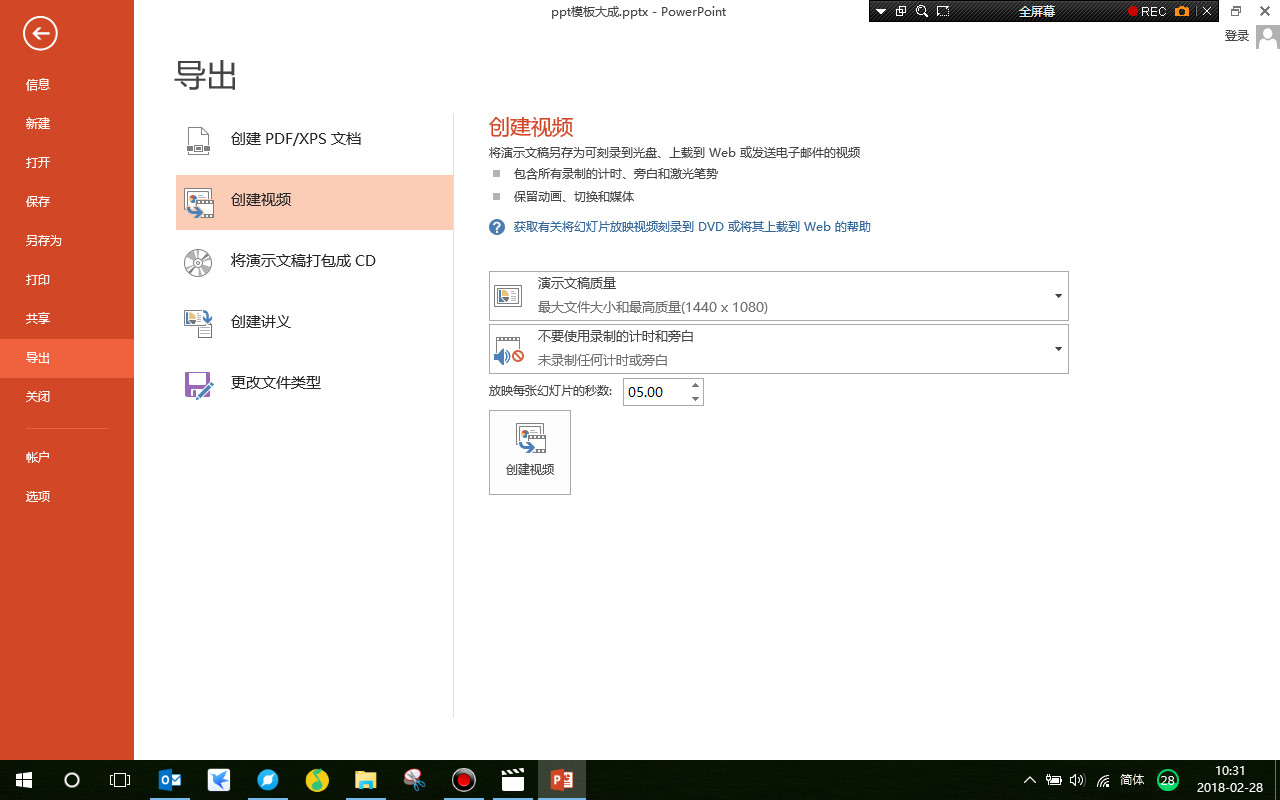The width and height of the screenshot is (1280, 800).
Task: Click the REC record button in recorder toolbar
Action: pos(1148,11)
